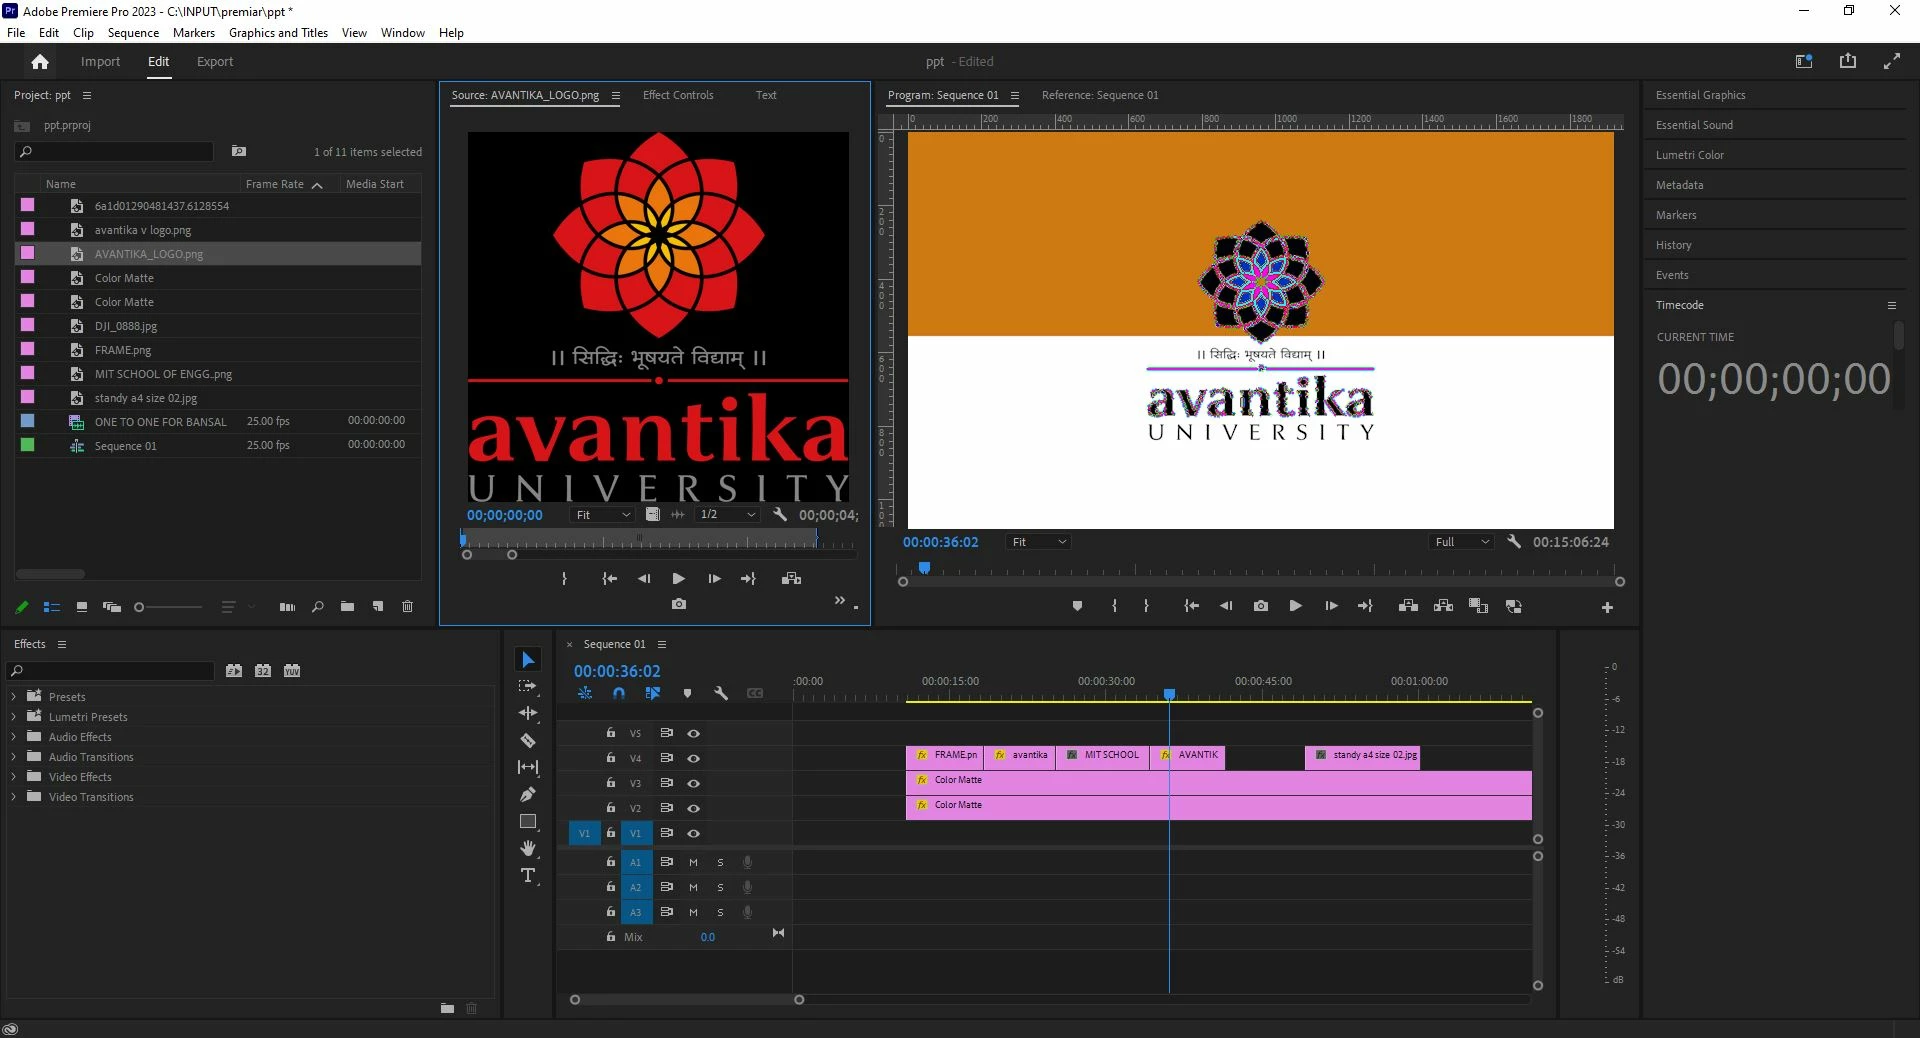Click Export Frame camera in Program monitor
Screen dimensions: 1920x1038
tap(1260, 606)
